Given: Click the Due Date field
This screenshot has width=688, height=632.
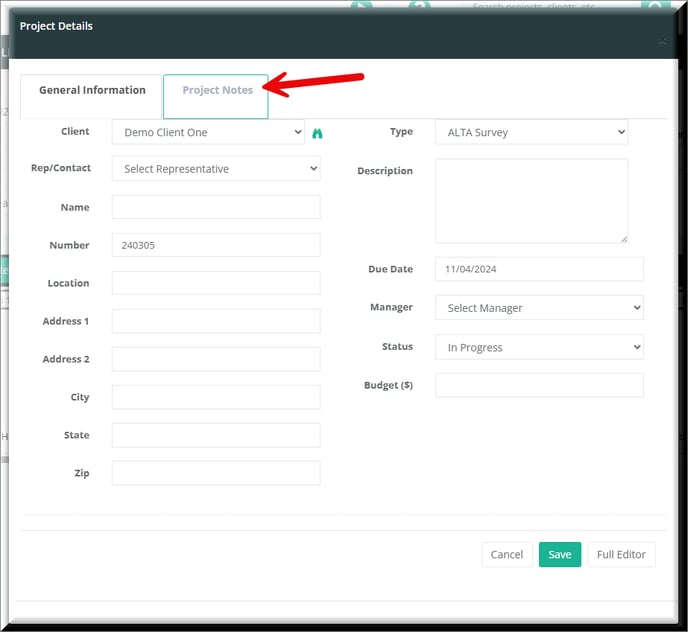Looking at the screenshot, I should (539, 269).
